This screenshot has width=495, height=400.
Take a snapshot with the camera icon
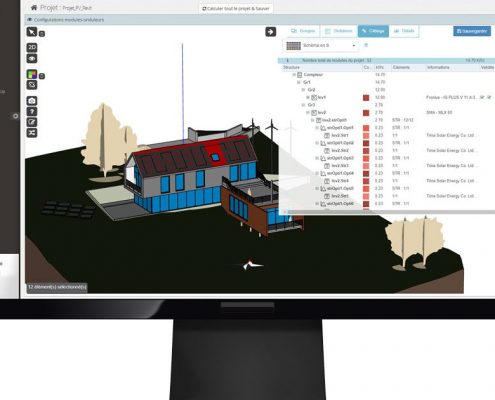click(x=32, y=101)
